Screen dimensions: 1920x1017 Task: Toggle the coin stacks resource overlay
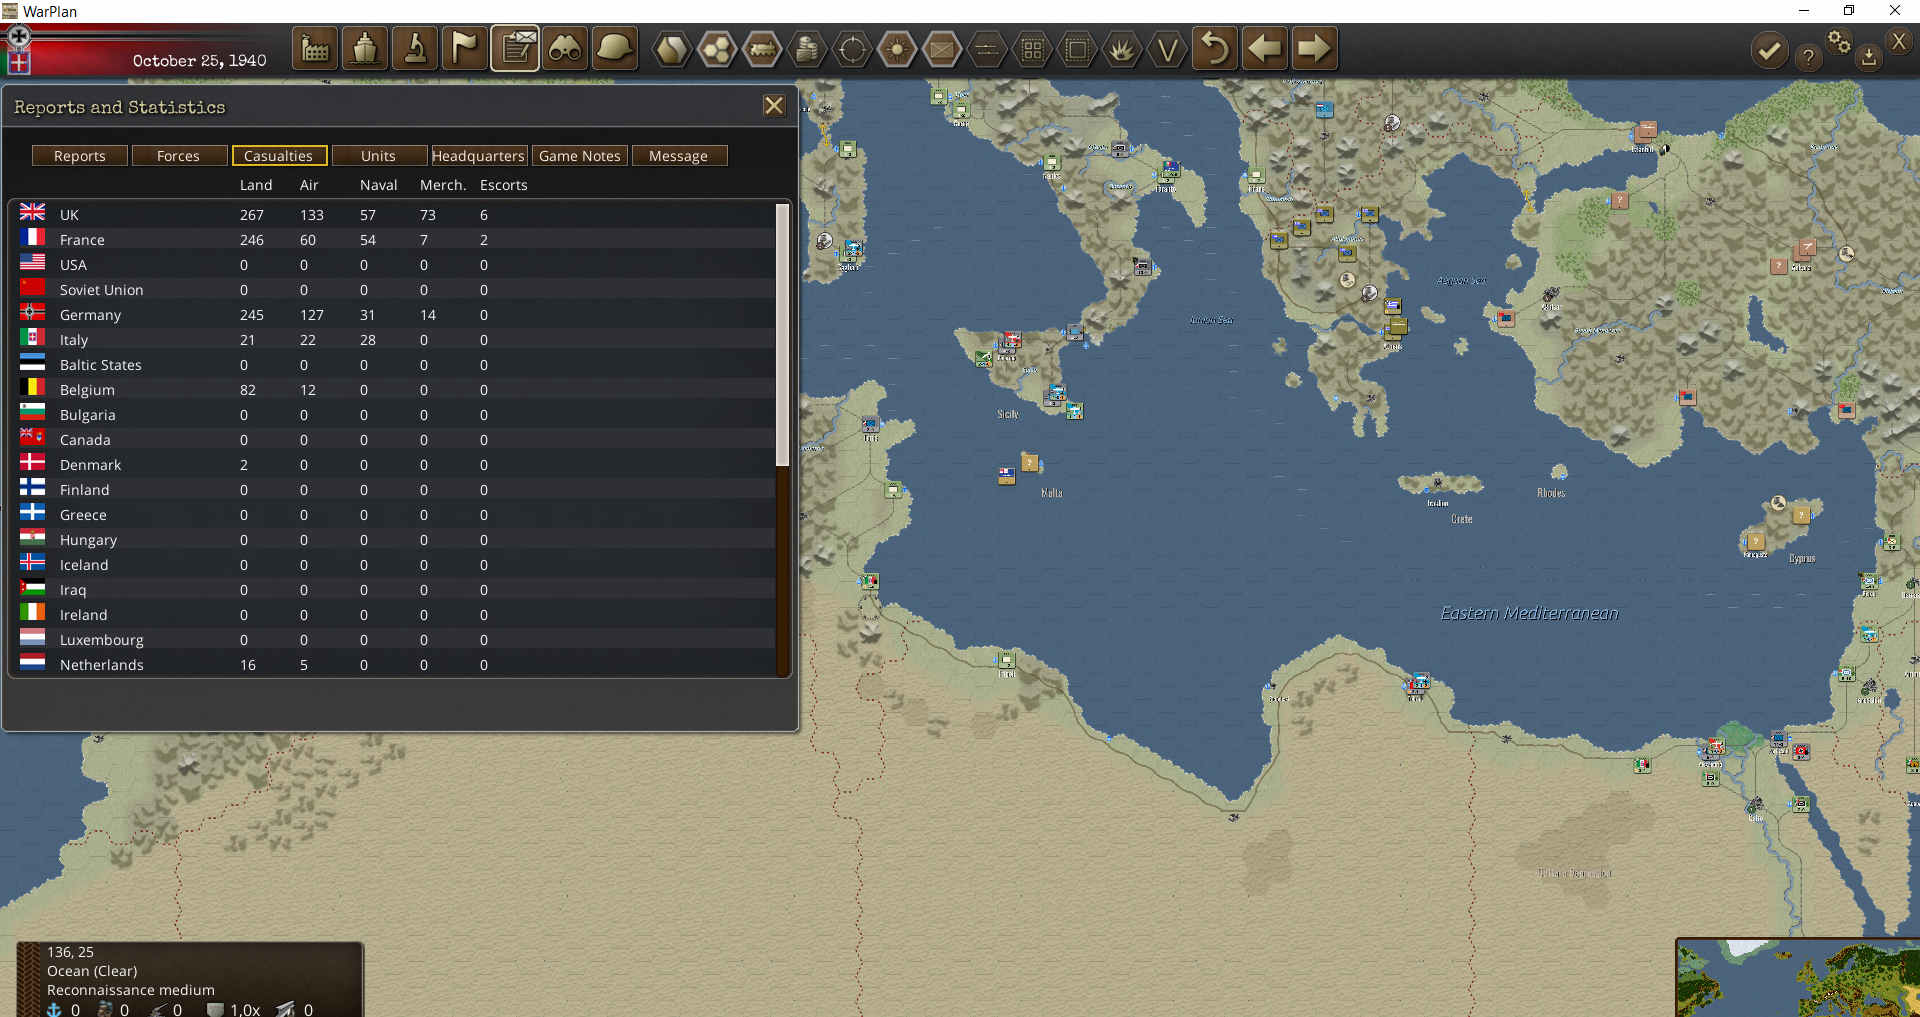[807, 48]
